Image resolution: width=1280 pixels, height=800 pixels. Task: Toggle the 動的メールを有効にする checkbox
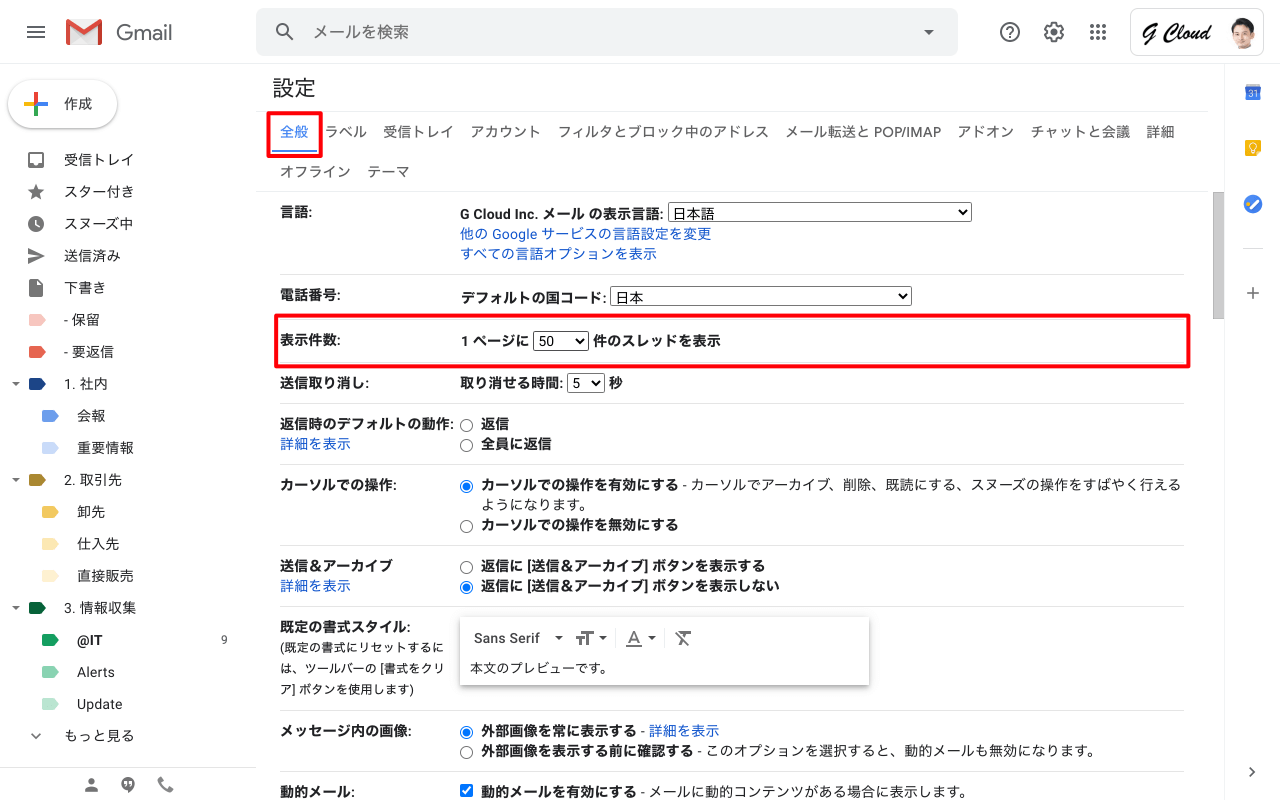[x=466, y=791]
